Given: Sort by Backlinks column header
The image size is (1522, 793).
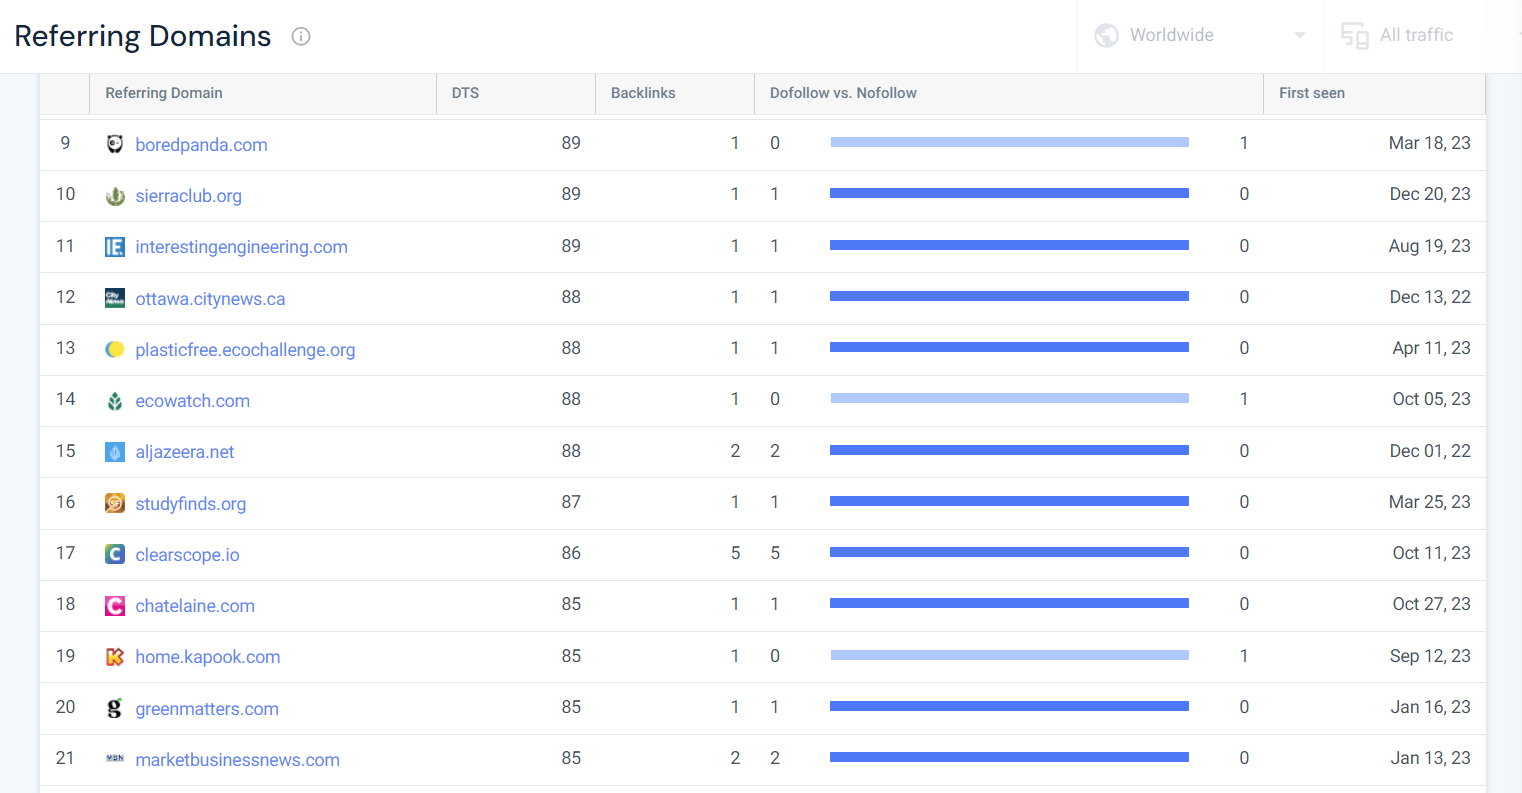Looking at the screenshot, I should (643, 93).
